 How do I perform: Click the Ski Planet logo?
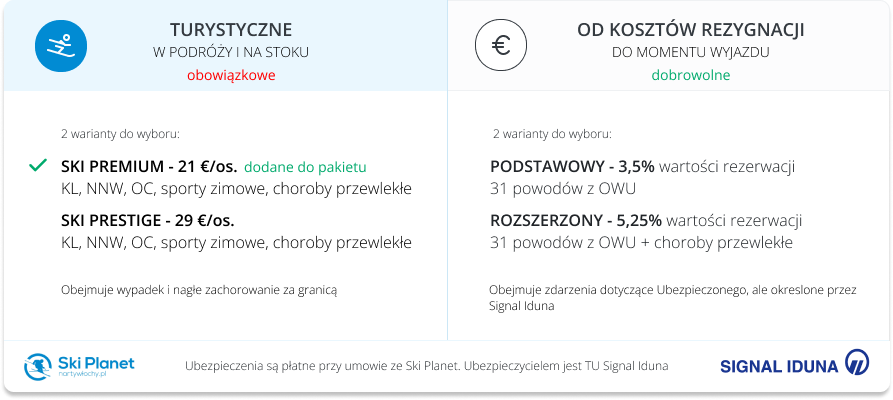(x=79, y=367)
